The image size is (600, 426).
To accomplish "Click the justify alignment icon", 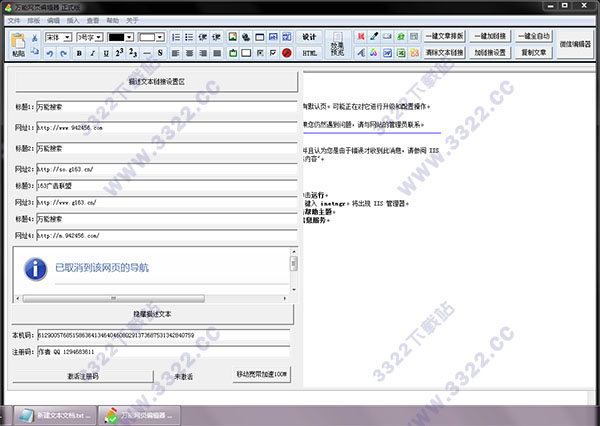I will 217,53.
